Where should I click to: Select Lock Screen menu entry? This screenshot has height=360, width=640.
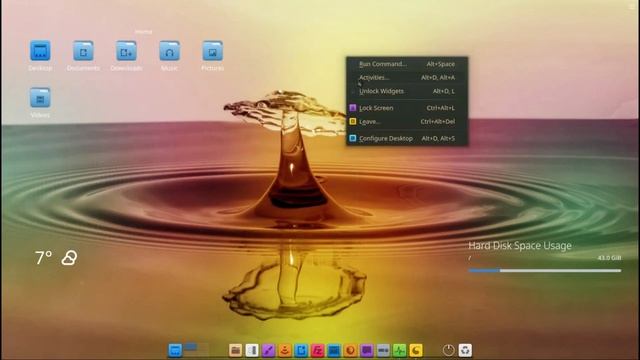[407, 108]
